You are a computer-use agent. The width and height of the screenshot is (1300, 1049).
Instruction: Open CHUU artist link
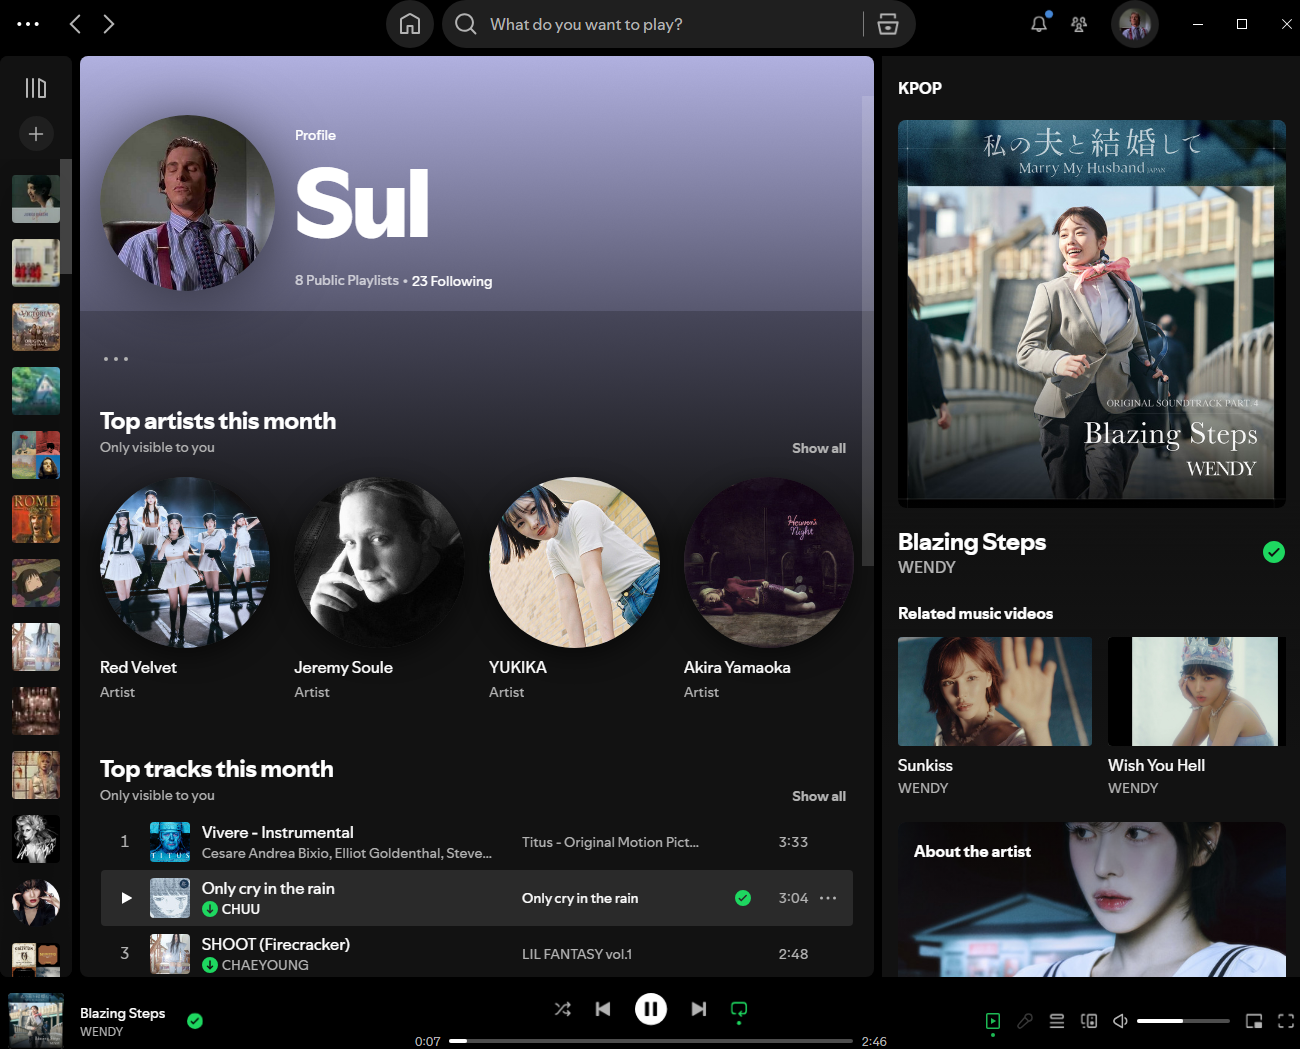click(x=241, y=909)
